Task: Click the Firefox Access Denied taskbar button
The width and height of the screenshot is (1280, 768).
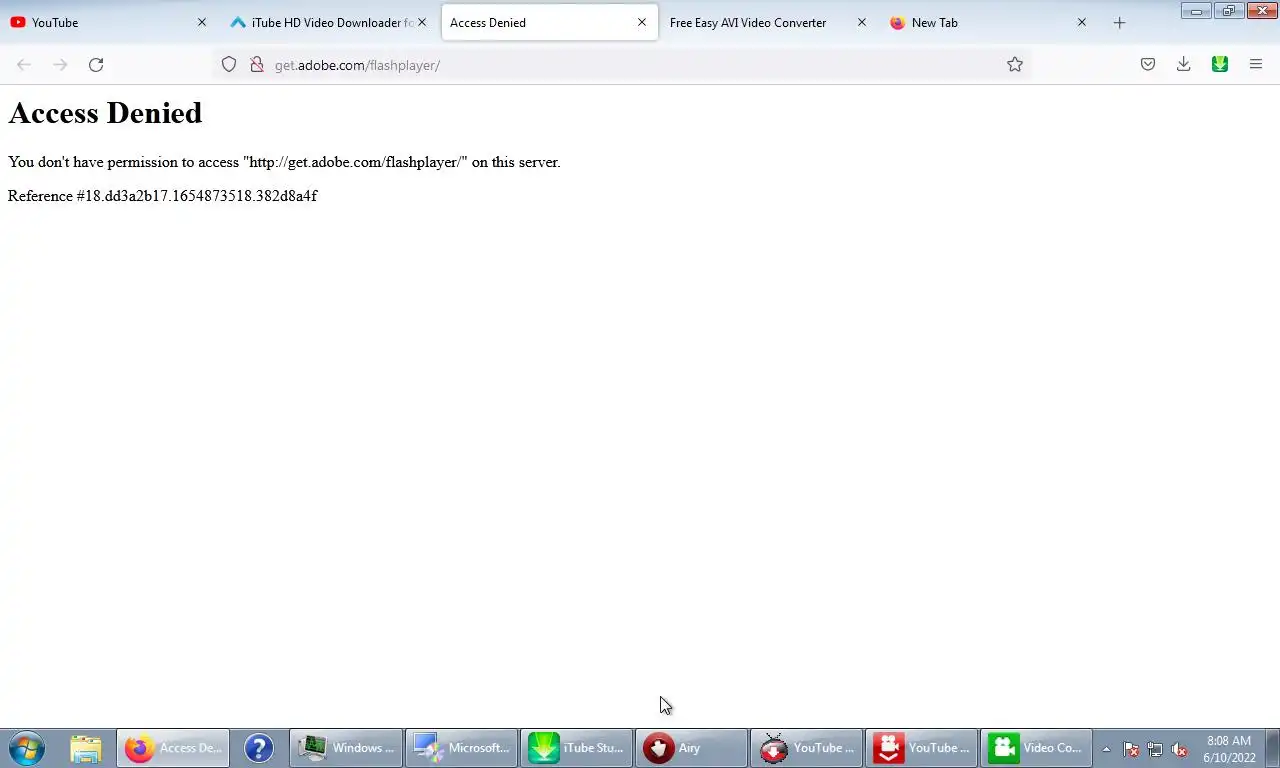Action: (173, 748)
